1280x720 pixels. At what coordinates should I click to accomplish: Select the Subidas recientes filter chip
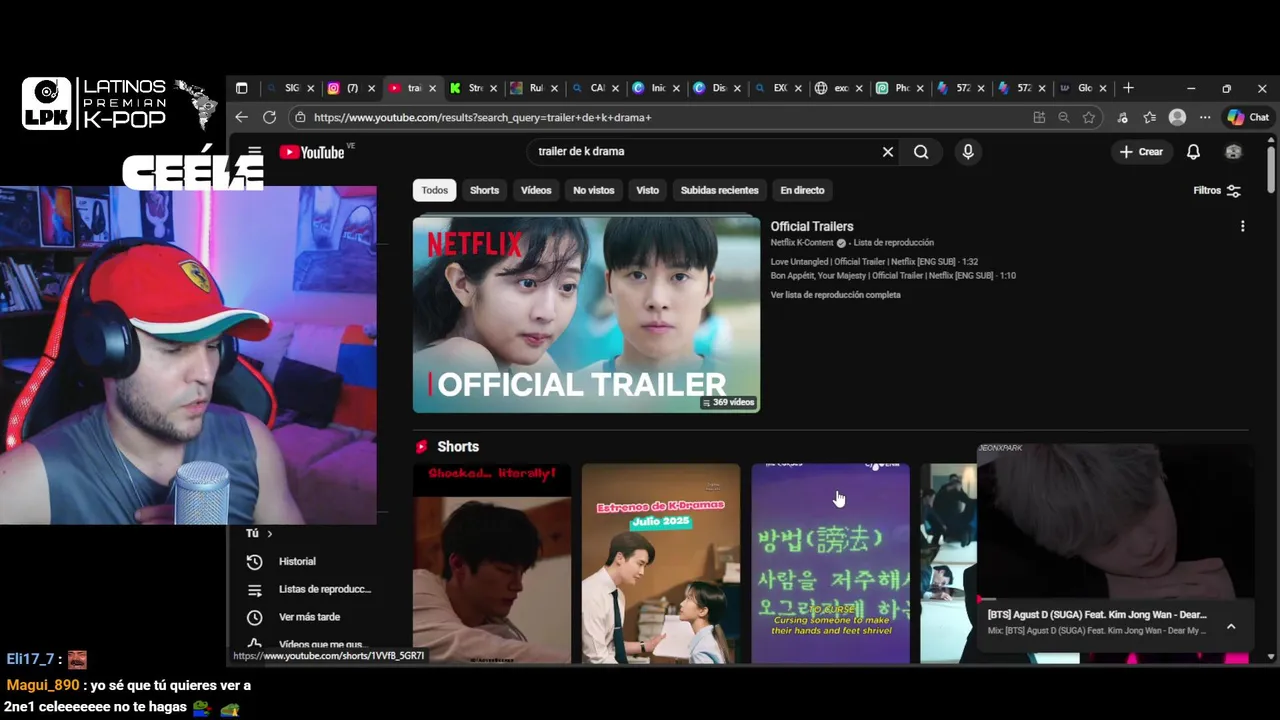720,190
